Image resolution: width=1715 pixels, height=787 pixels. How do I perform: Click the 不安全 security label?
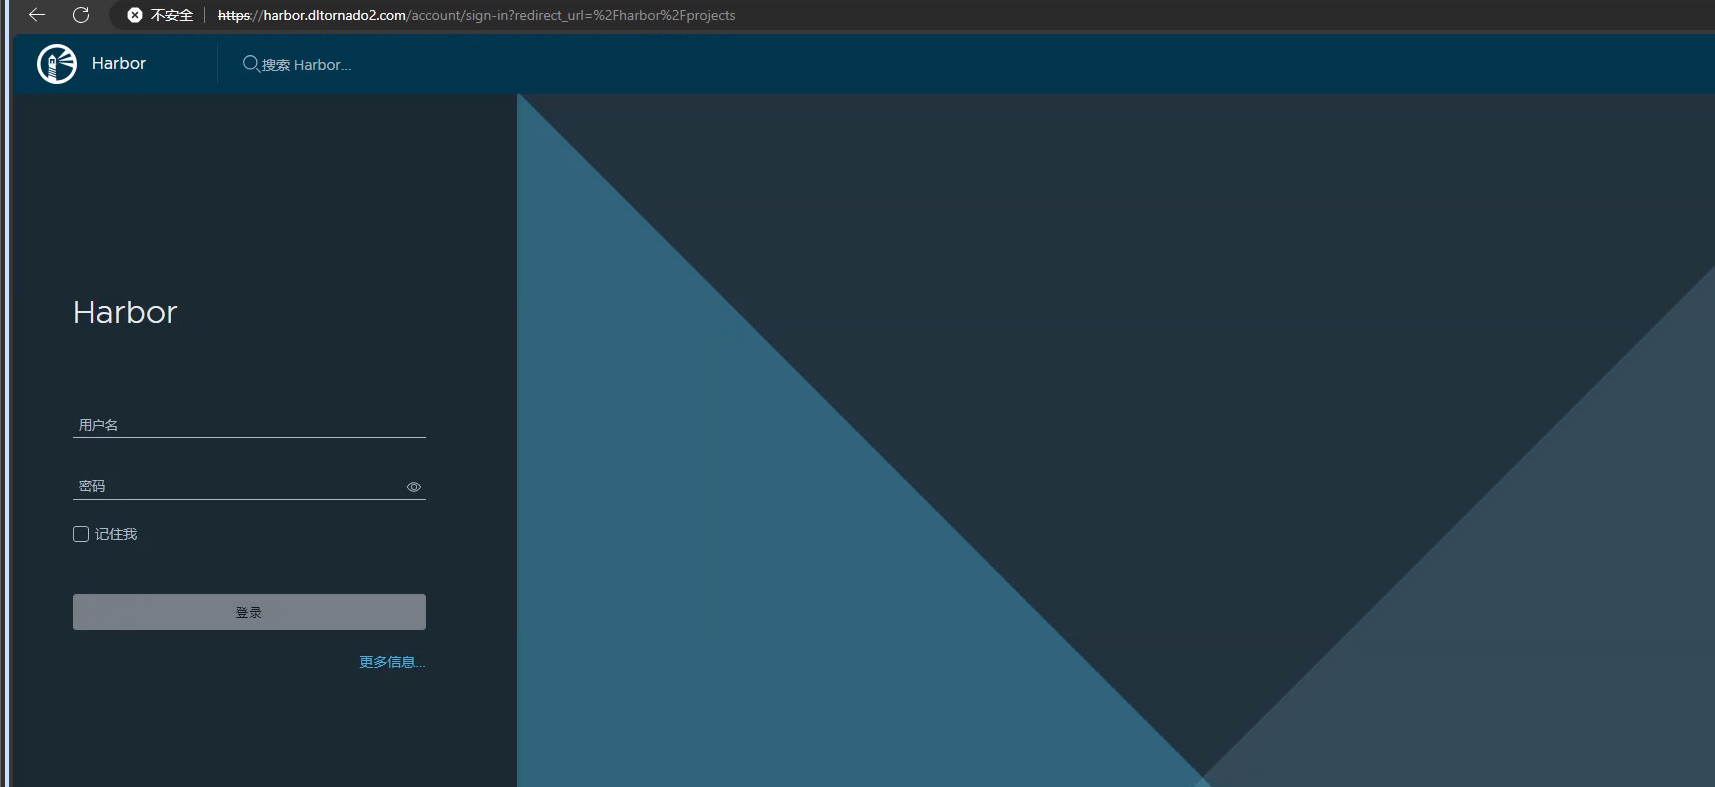coord(172,15)
